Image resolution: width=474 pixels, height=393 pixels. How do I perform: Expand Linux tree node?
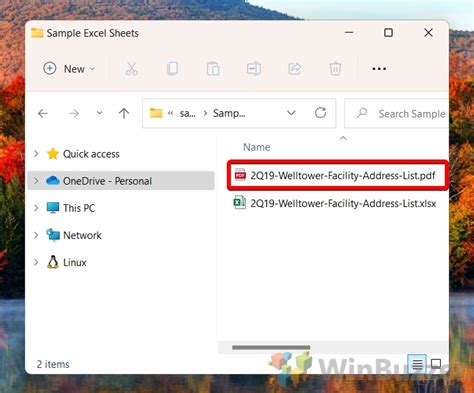tap(36, 263)
